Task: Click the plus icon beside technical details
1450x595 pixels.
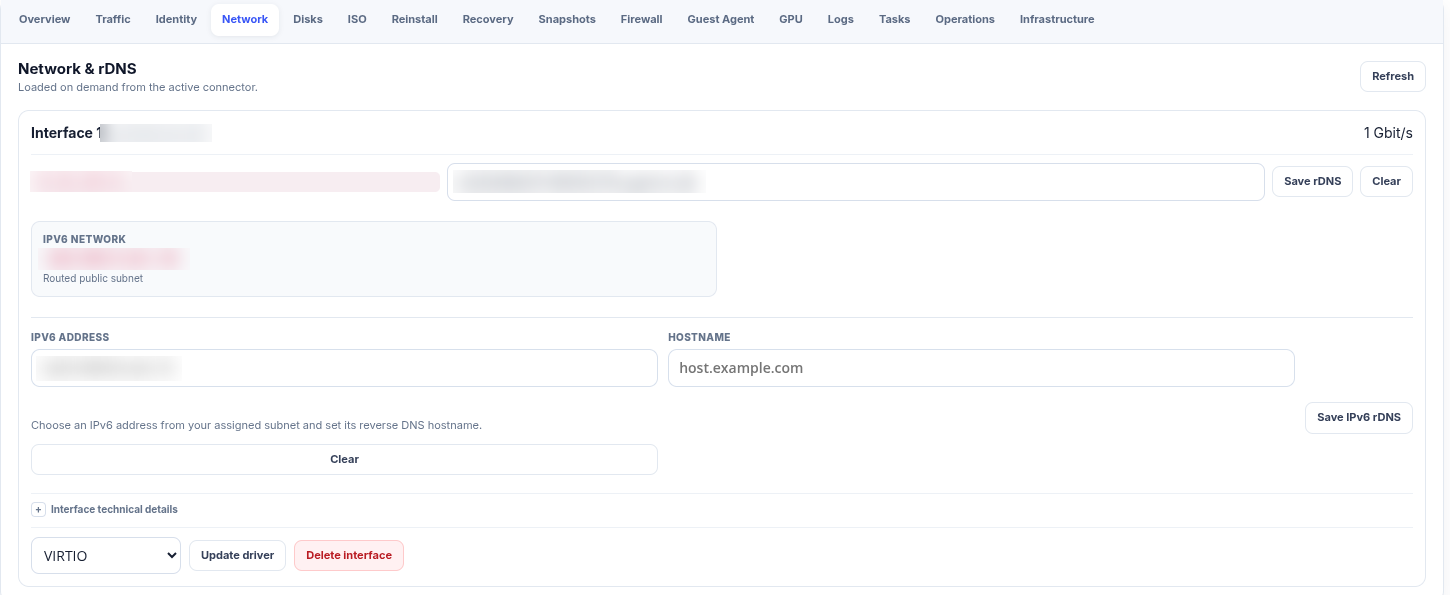Action: coord(39,509)
